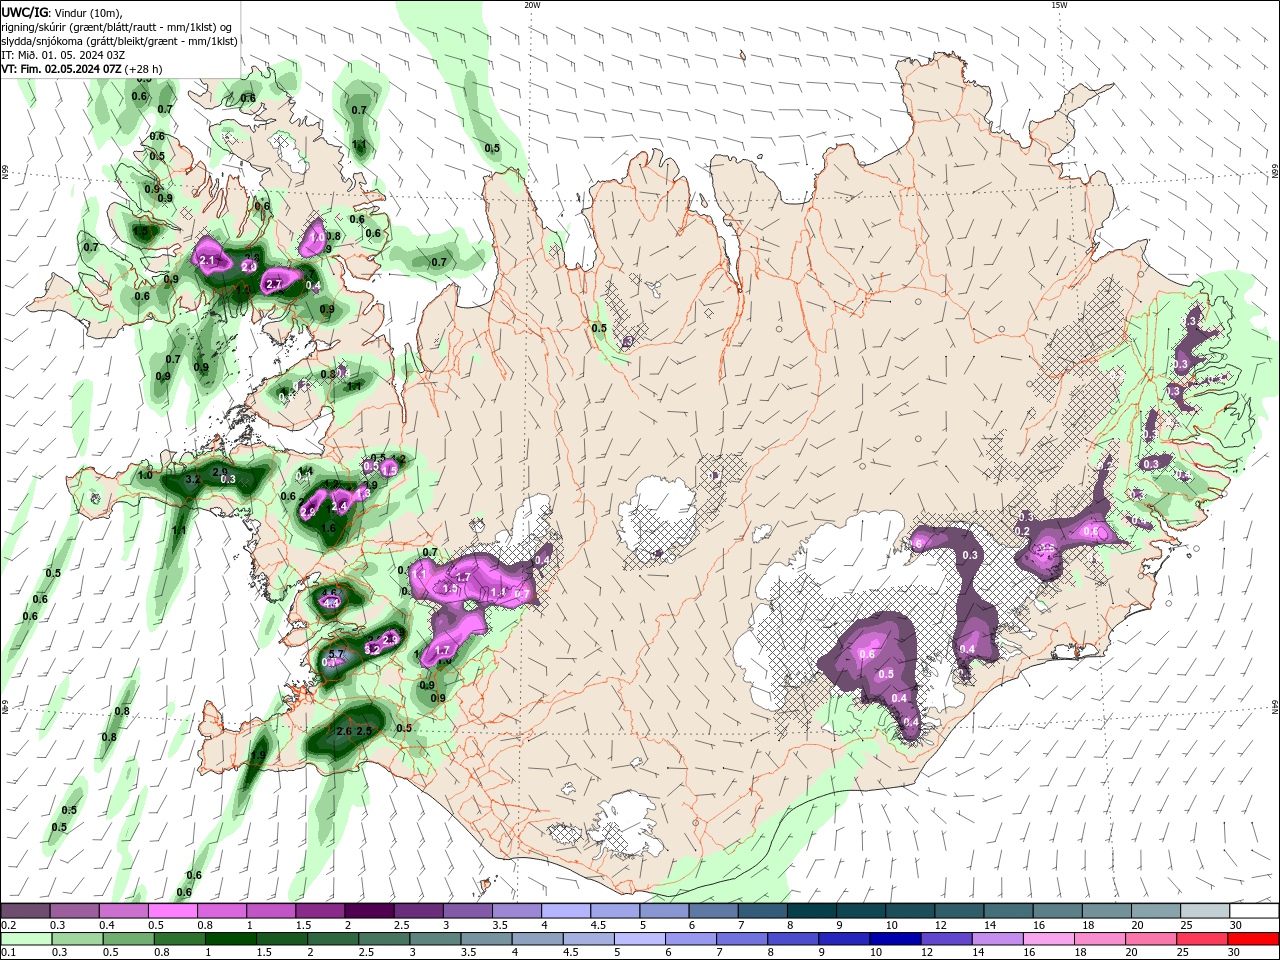Click the darkest green swatch at rain value 1
The width and height of the screenshot is (1280, 960).
coord(230,939)
